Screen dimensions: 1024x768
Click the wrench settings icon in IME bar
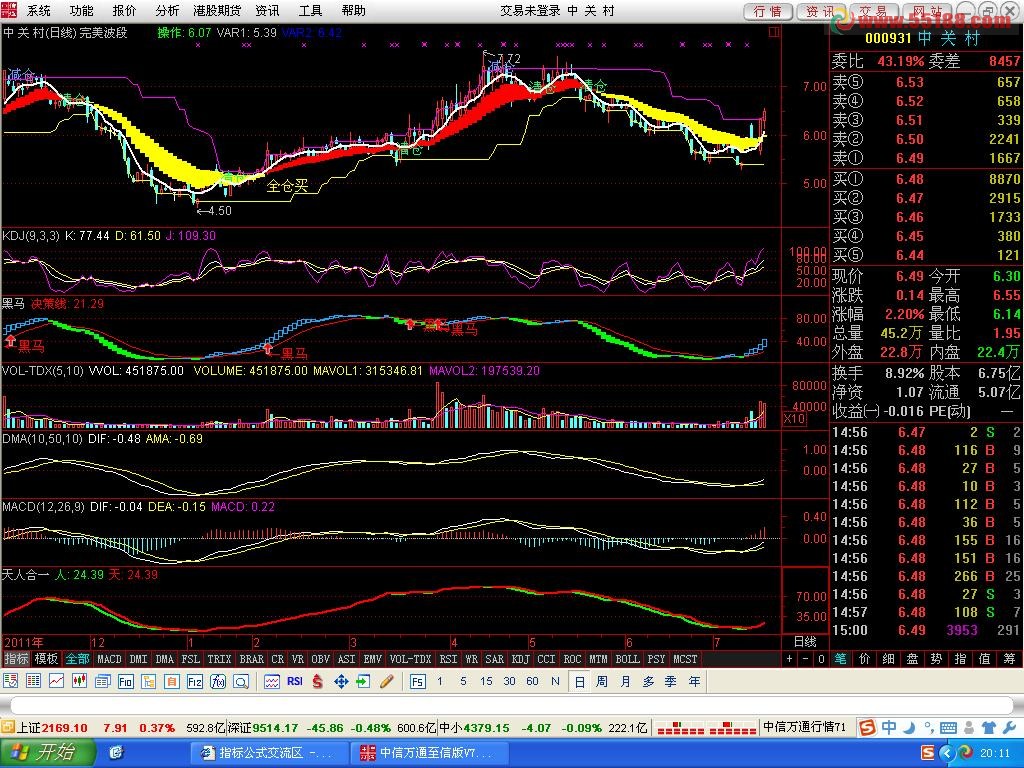pyautogui.click(x=1008, y=728)
